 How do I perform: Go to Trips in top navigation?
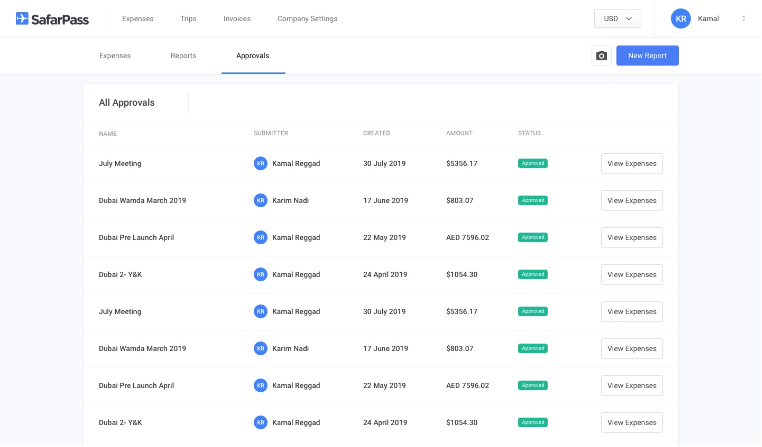188,18
